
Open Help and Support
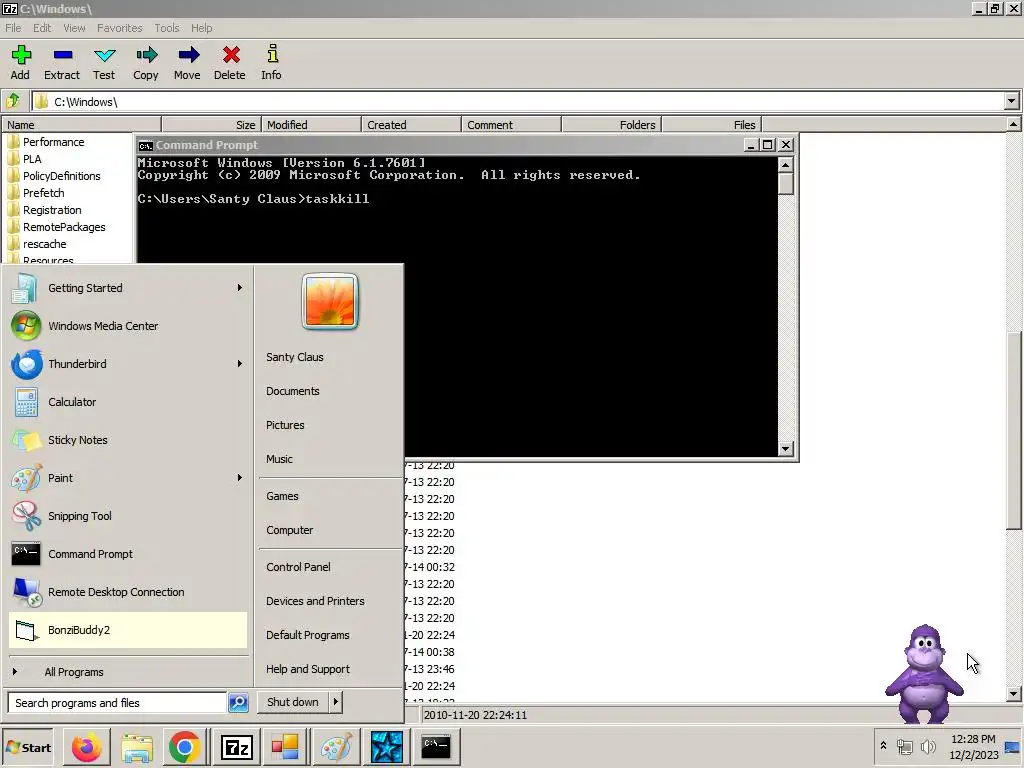click(x=308, y=669)
